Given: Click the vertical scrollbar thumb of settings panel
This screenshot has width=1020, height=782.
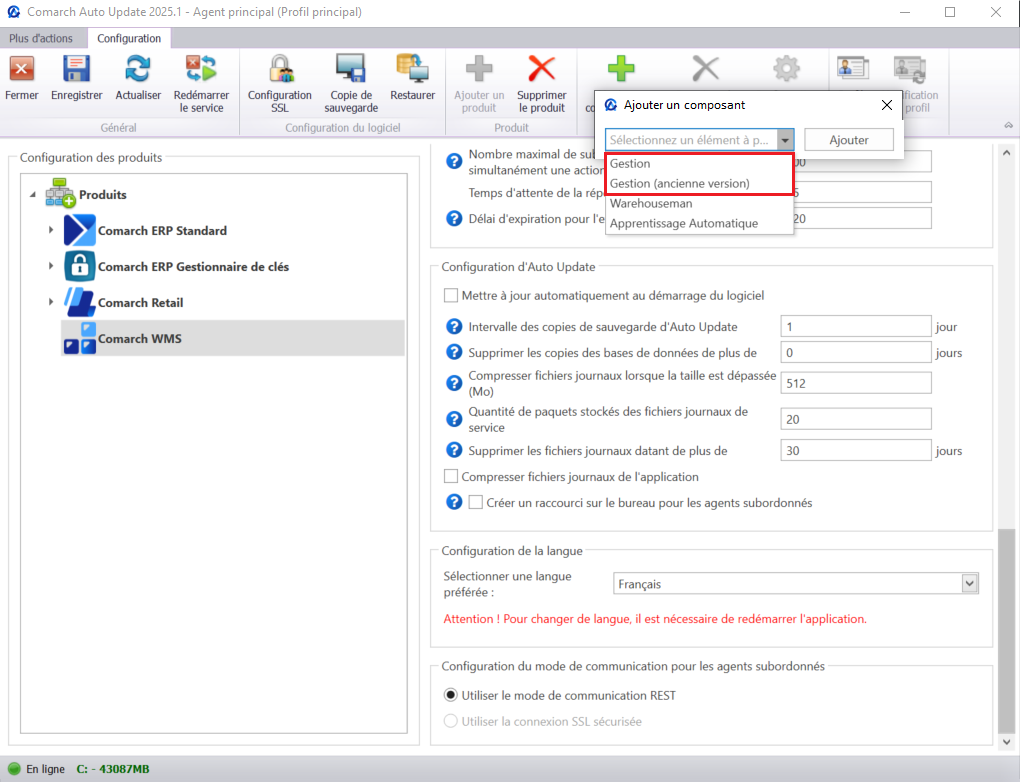Looking at the screenshot, I should coord(1006,630).
